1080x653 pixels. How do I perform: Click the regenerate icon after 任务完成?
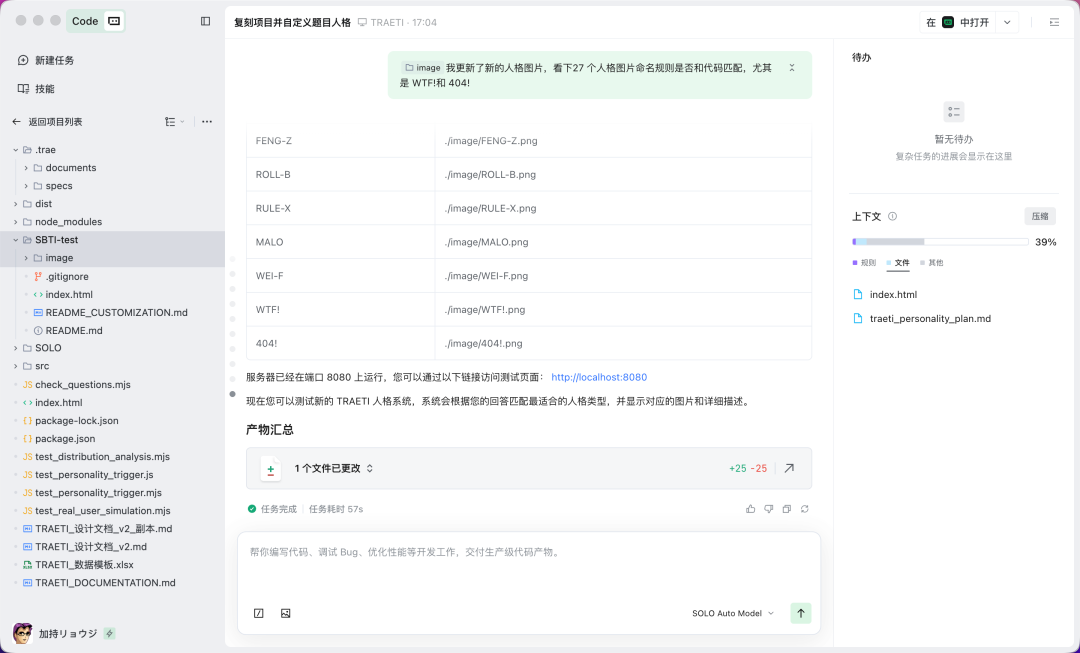tap(804, 509)
